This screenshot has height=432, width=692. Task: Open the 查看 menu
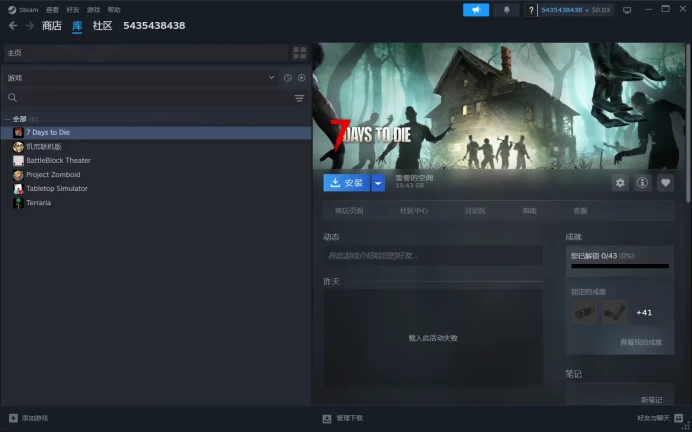point(52,10)
